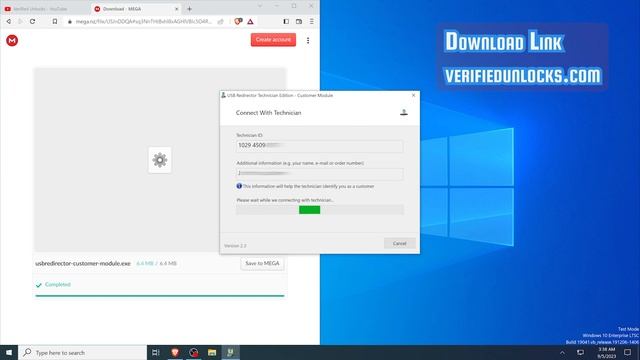Click the red round taskbar app icon
Viewport: 640px width, 360px height.
coord(193,352)
